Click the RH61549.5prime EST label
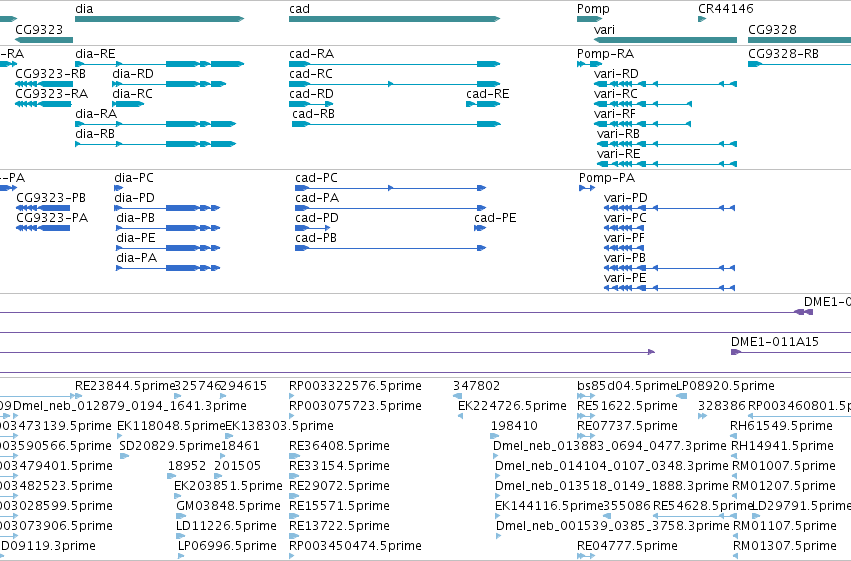 (782, 426)
